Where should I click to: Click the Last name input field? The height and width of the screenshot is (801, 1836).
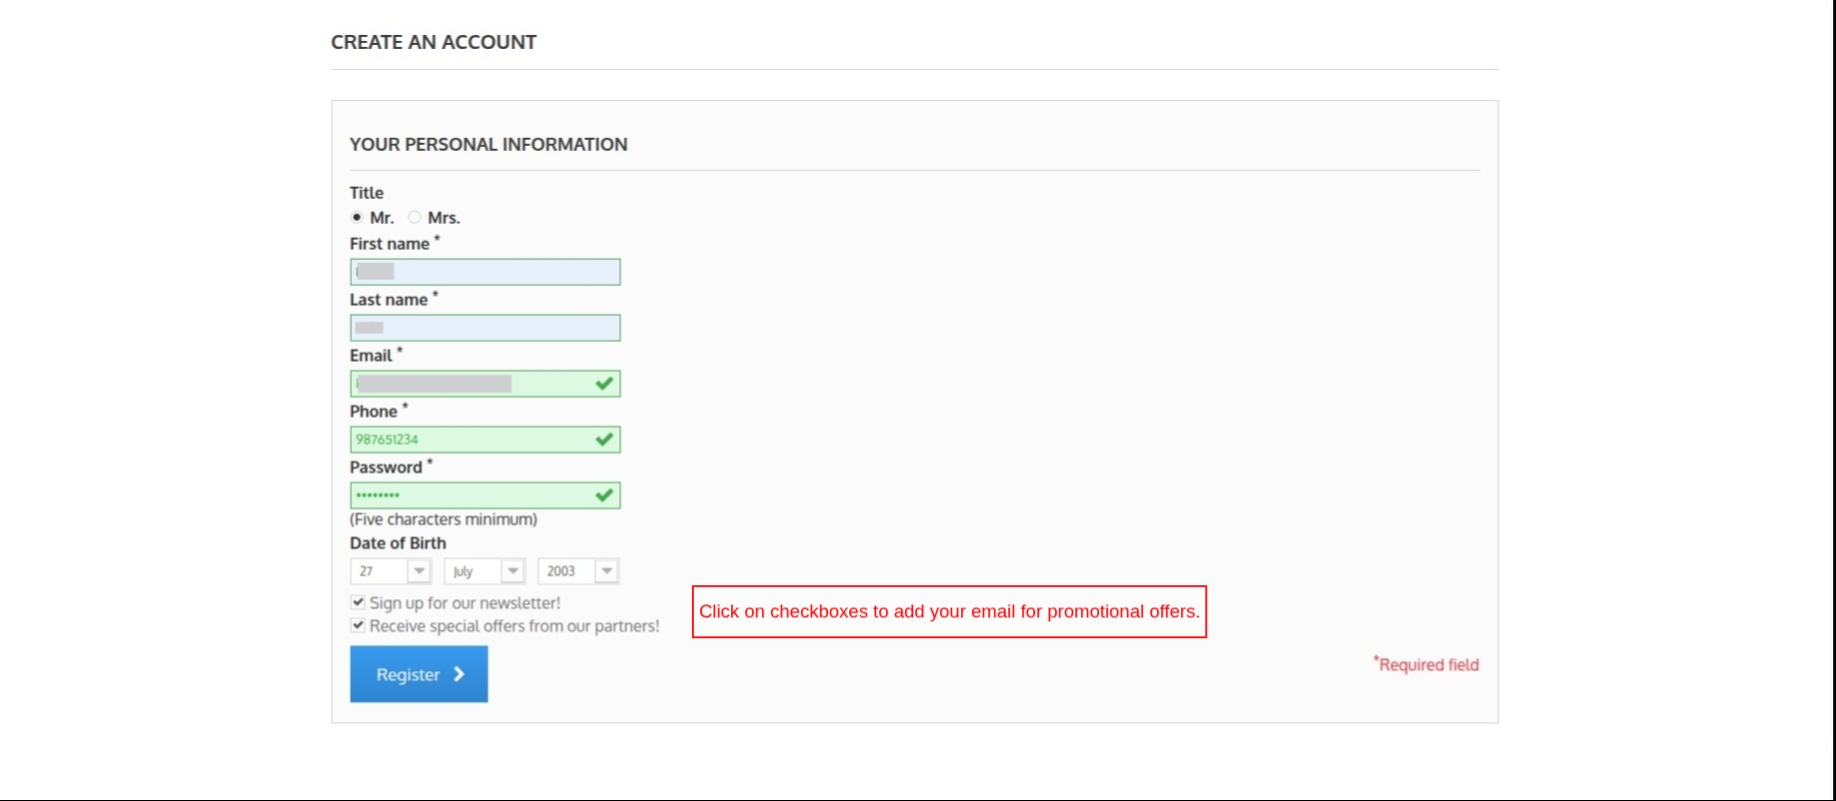[x=485, y=328]
